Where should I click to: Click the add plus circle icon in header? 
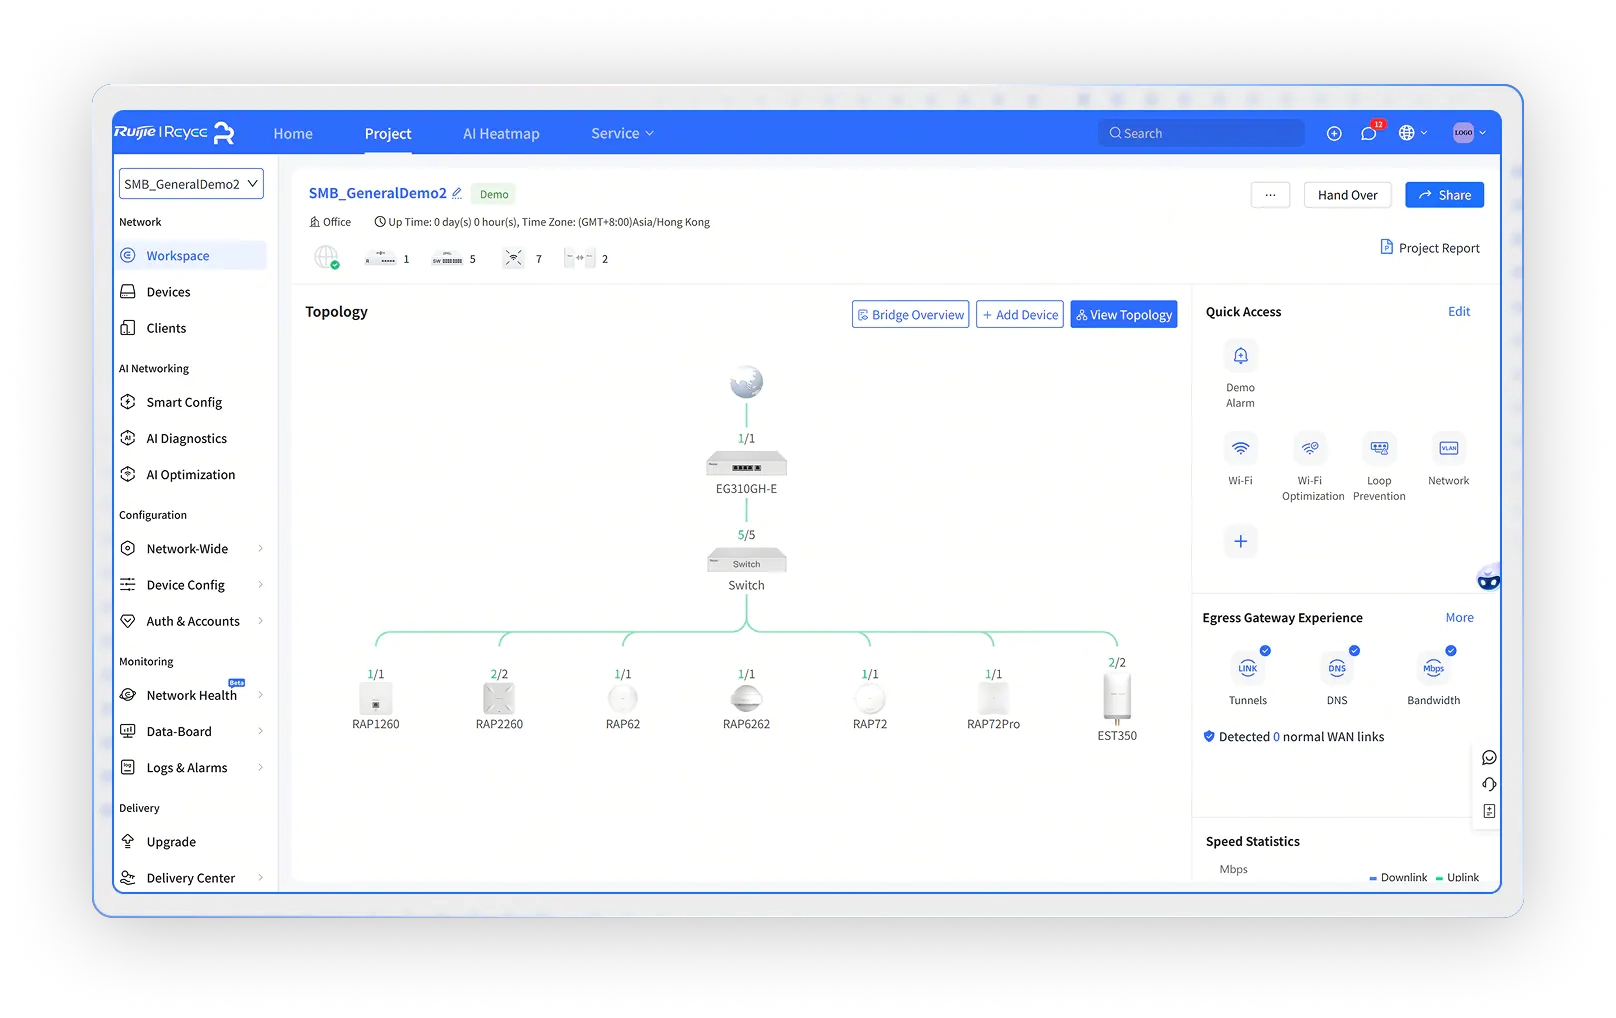click(1334, 133)
